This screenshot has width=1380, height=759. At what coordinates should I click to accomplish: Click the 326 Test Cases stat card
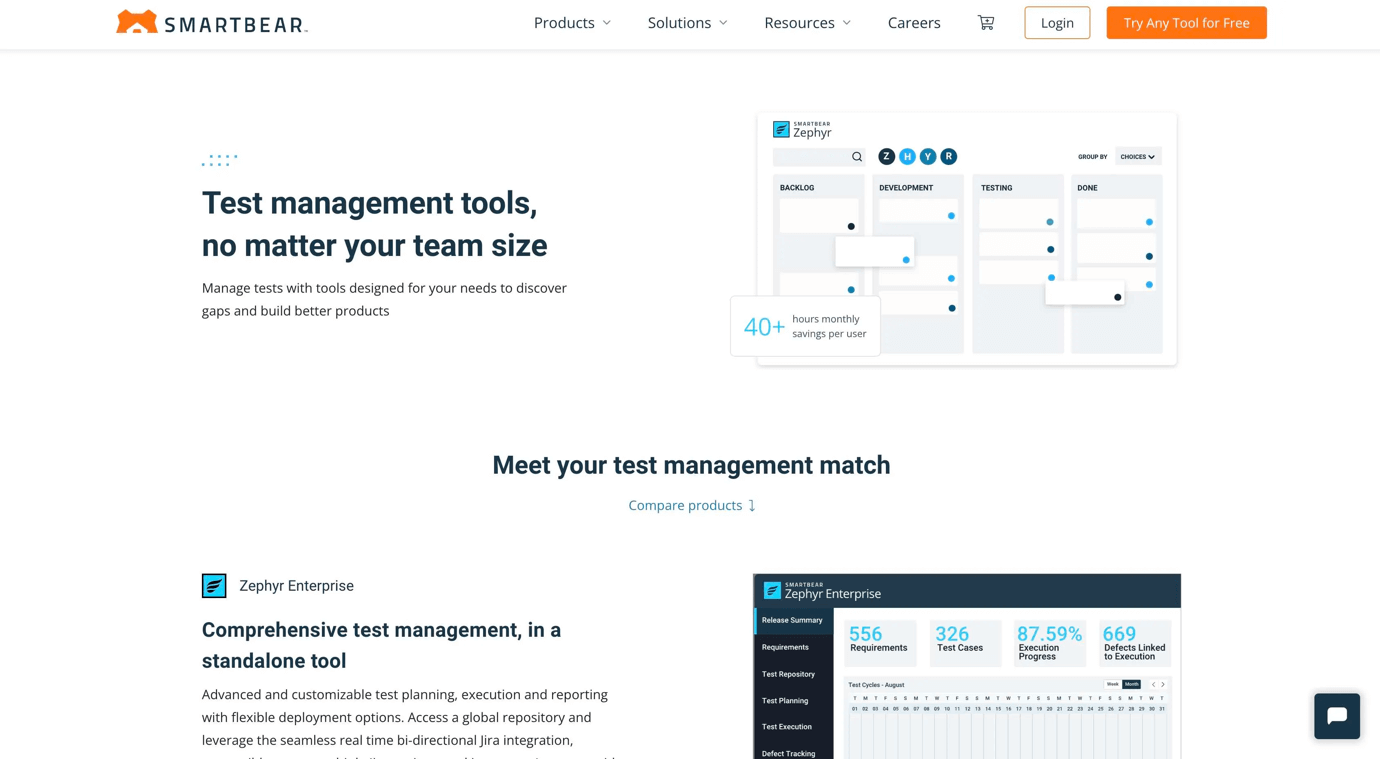[965, 643]
